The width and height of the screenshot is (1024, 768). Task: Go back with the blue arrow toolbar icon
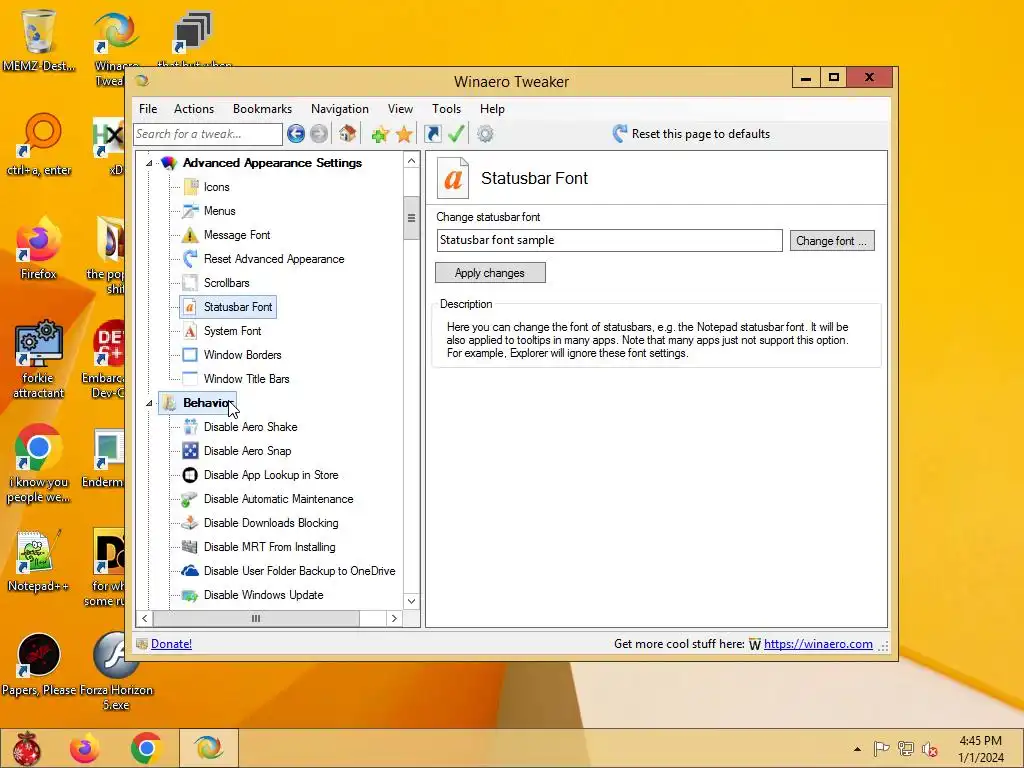tap(296, 134)
